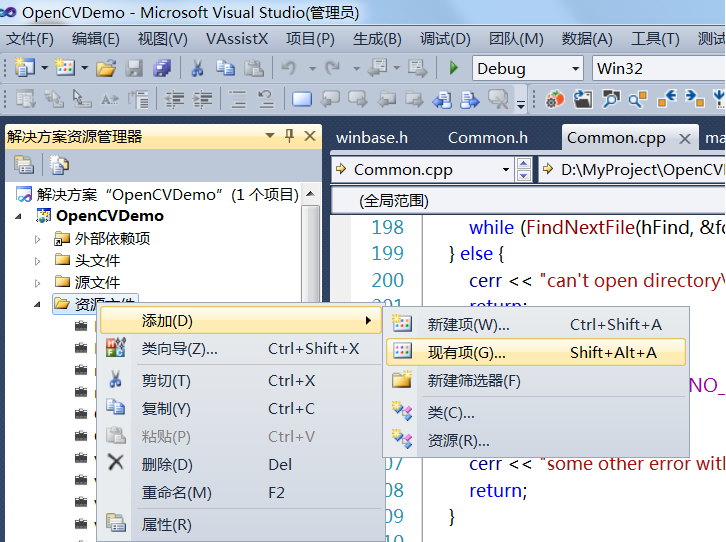Select 删除(D) in the context menu

241,464
